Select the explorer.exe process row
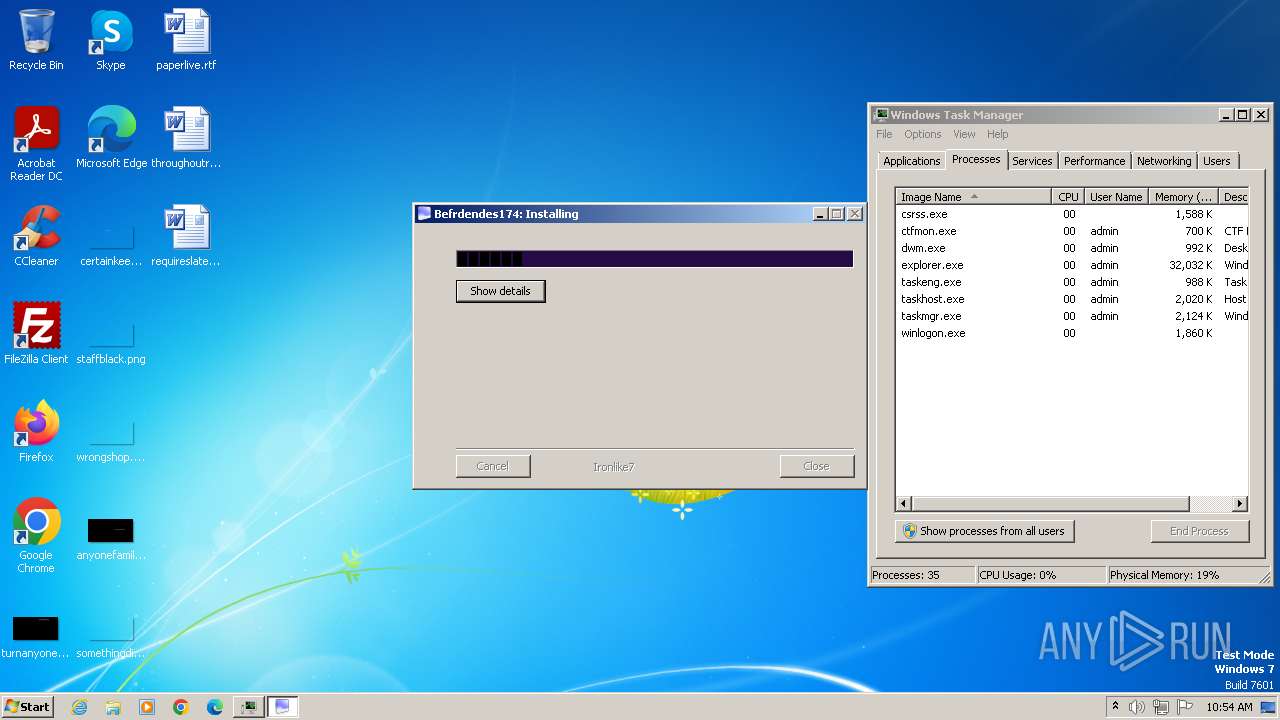Viewport: 1280px width, 720px height. click(x=1072, y=265)
